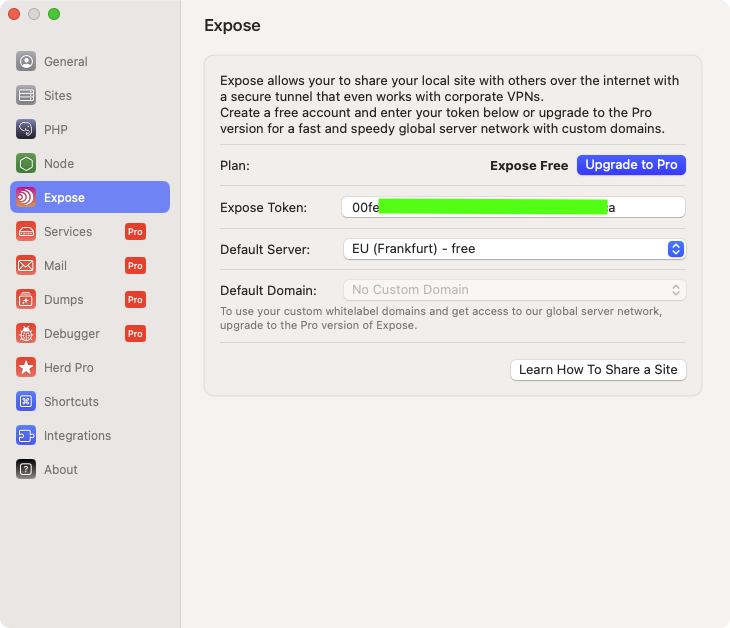Screen dimensions: 730x628
Task: Click the Herd Pro star icon
Action: (x=26, y=367)
